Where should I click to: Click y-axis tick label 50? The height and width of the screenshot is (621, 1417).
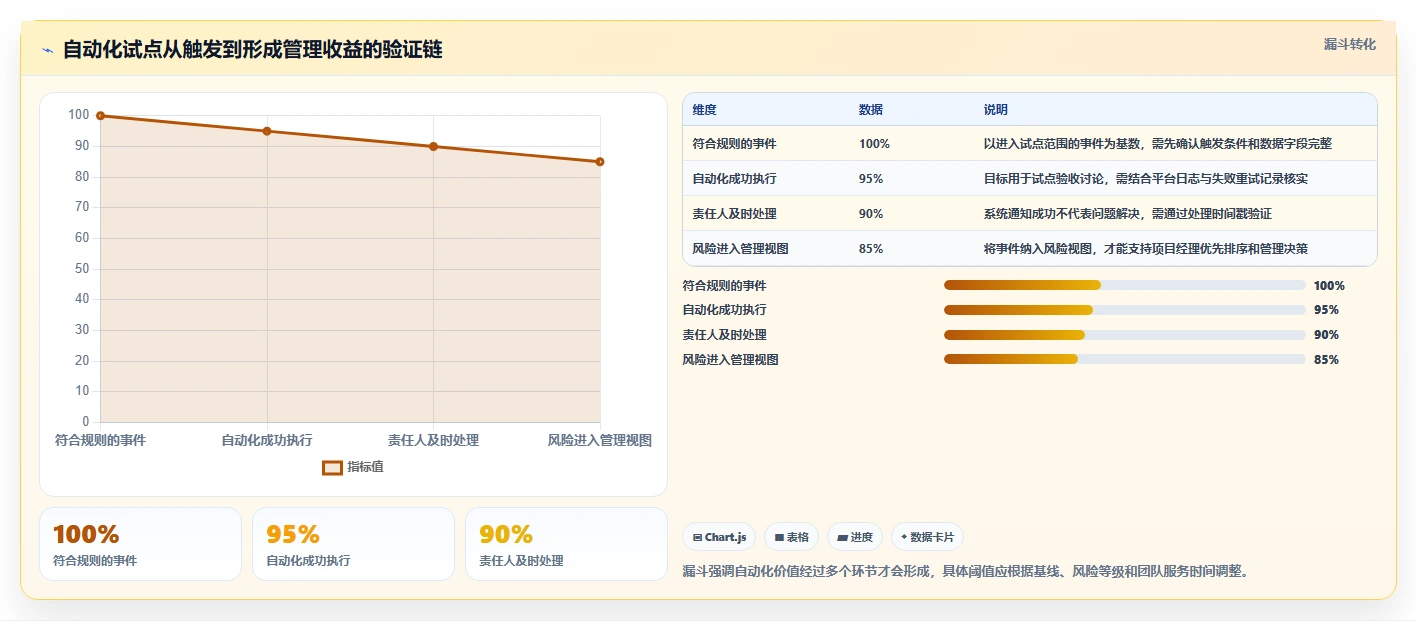[x=82, y=269]
